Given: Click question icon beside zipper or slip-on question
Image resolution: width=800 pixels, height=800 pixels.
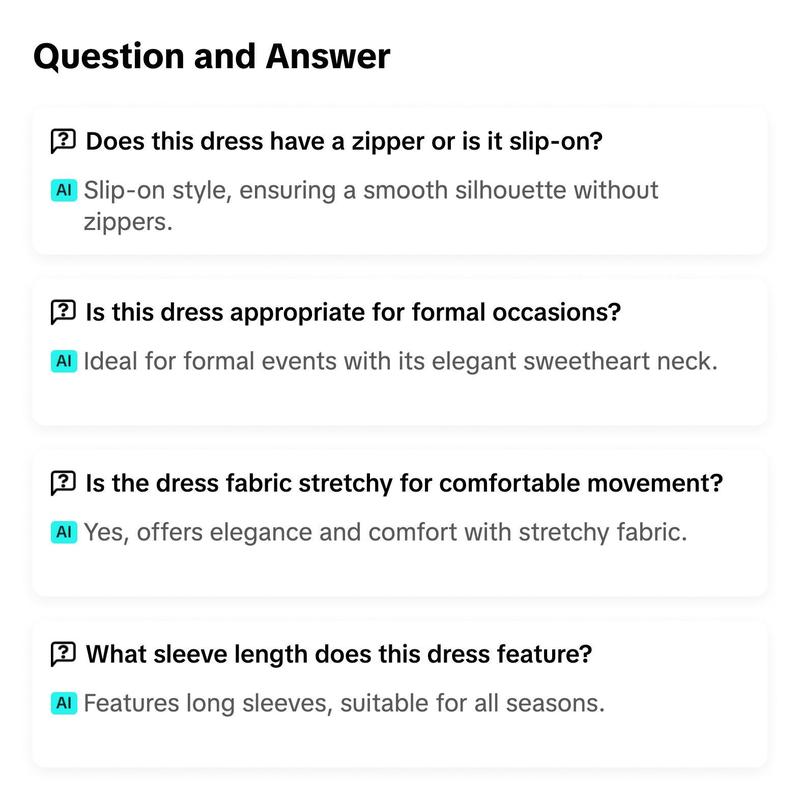Looking at the screenshot, I should pos(63,141).
